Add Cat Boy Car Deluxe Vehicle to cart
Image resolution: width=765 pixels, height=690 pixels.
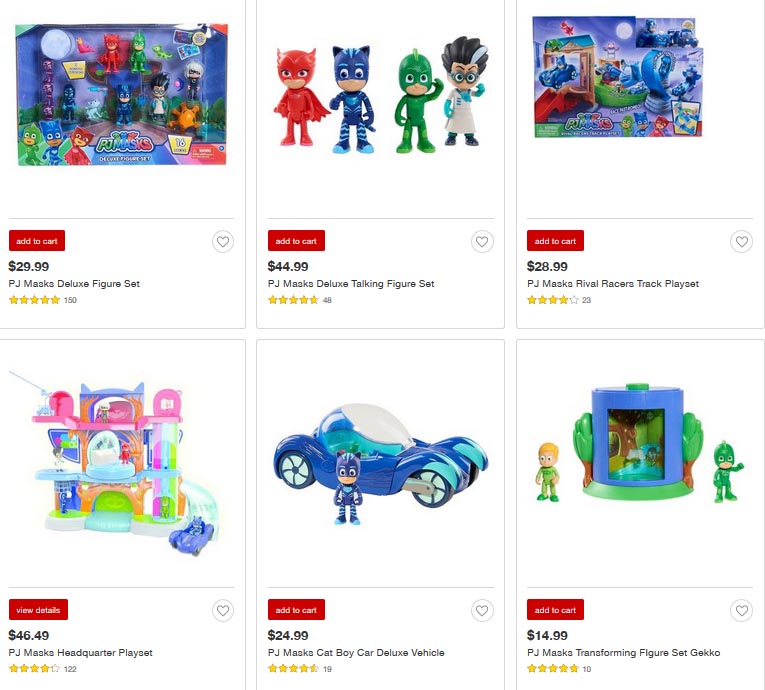coord(296,609)
